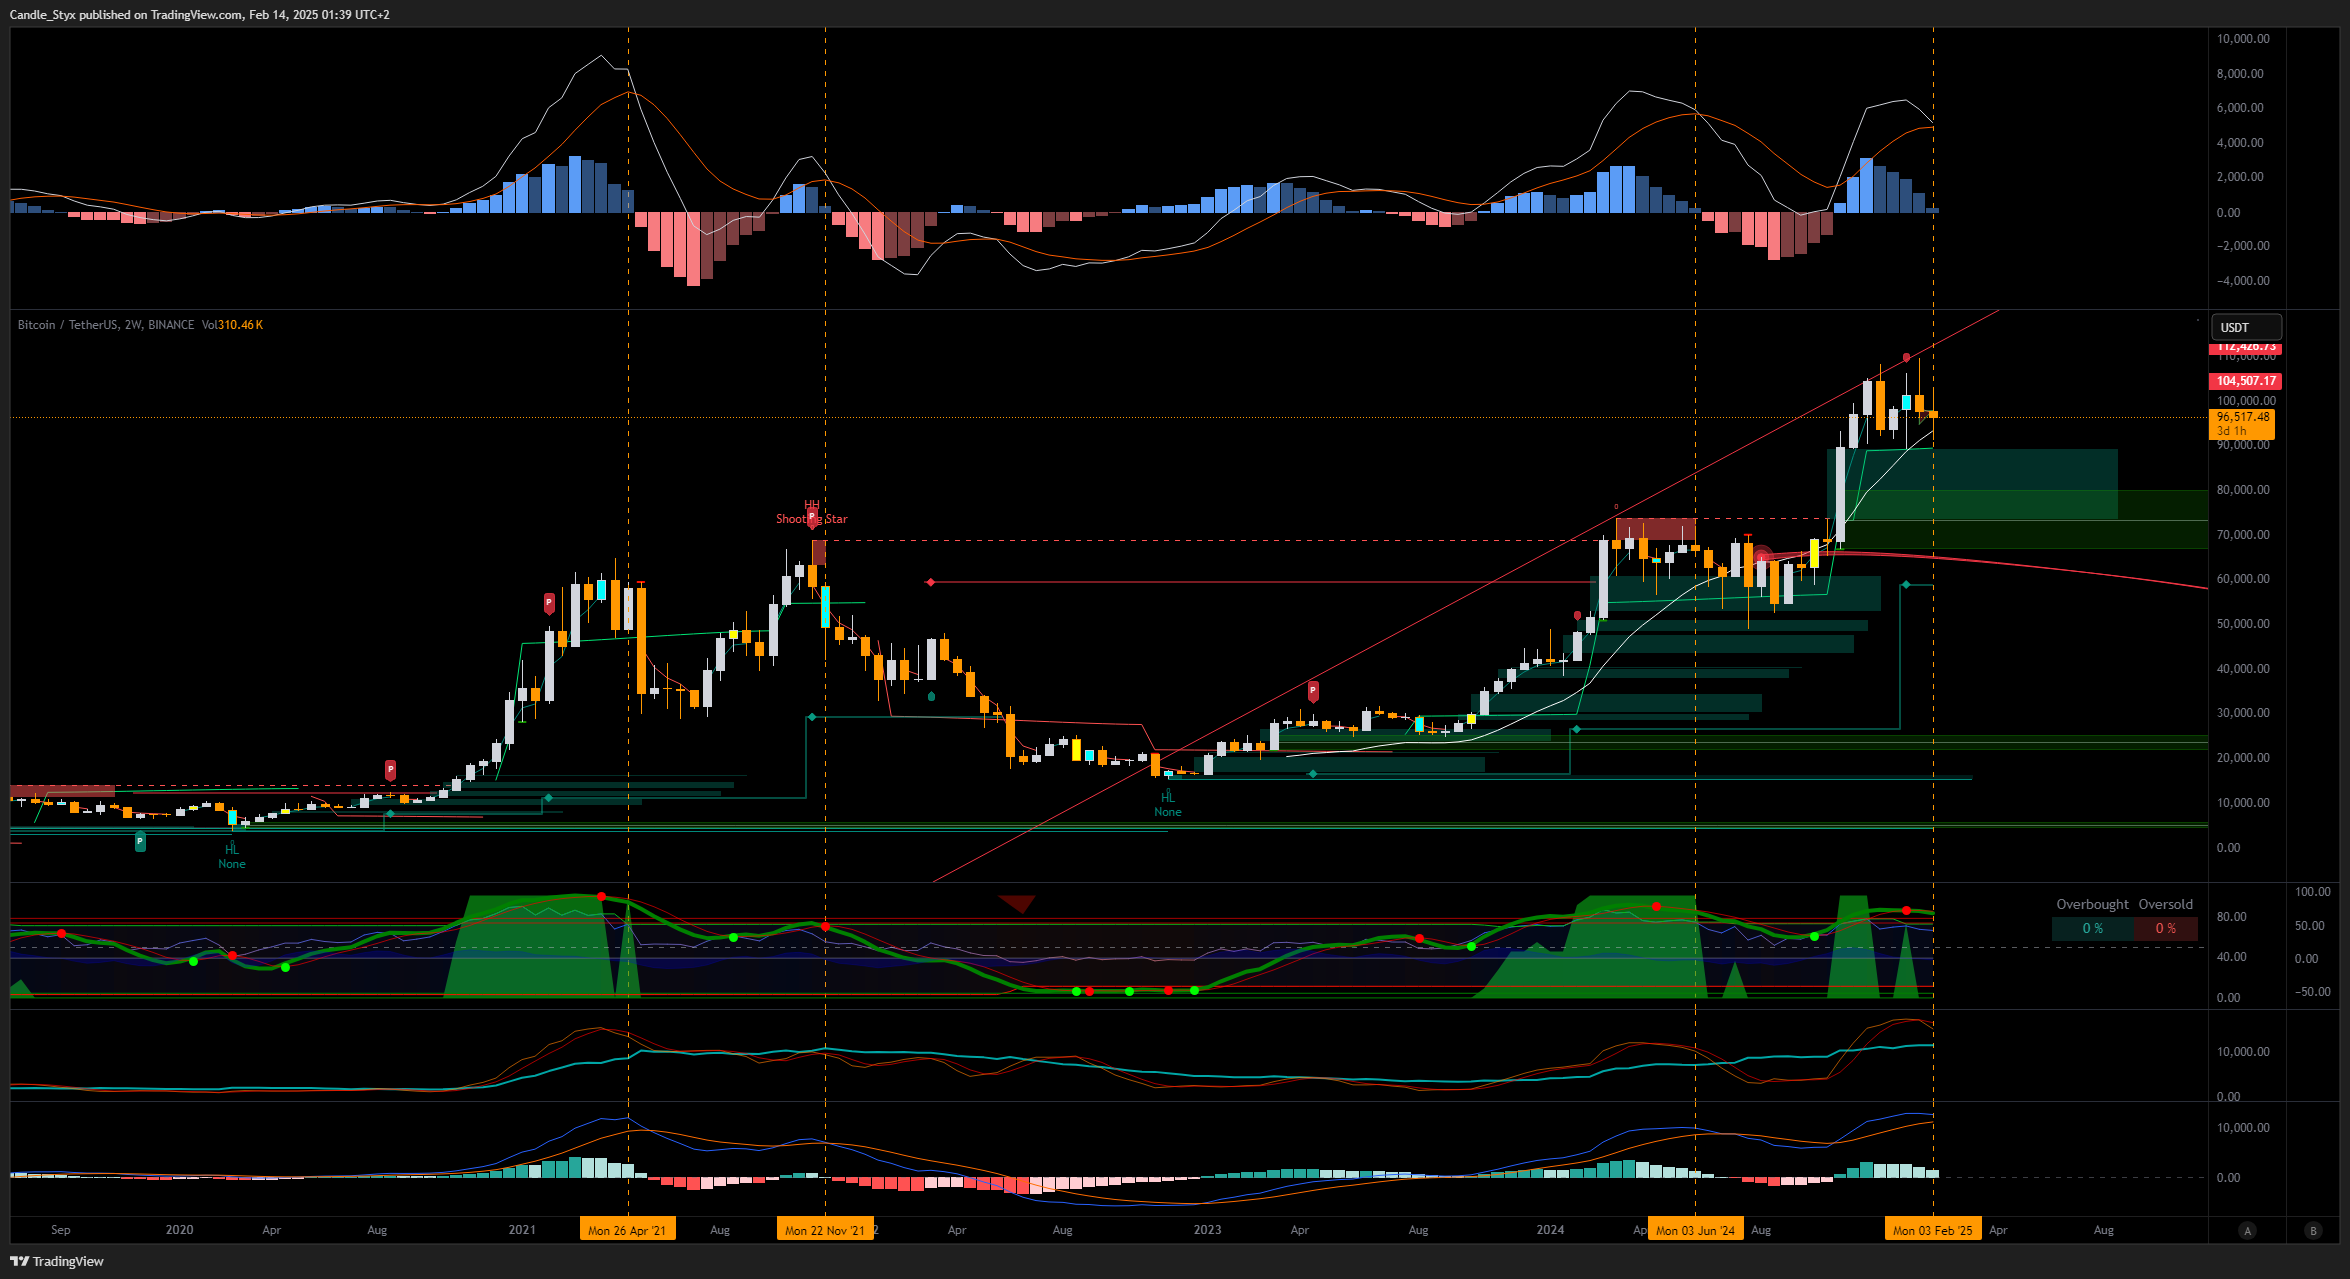Click the 2021 time axis label
This screenshot has width=2350, height=1279.
coord(522,1230)
